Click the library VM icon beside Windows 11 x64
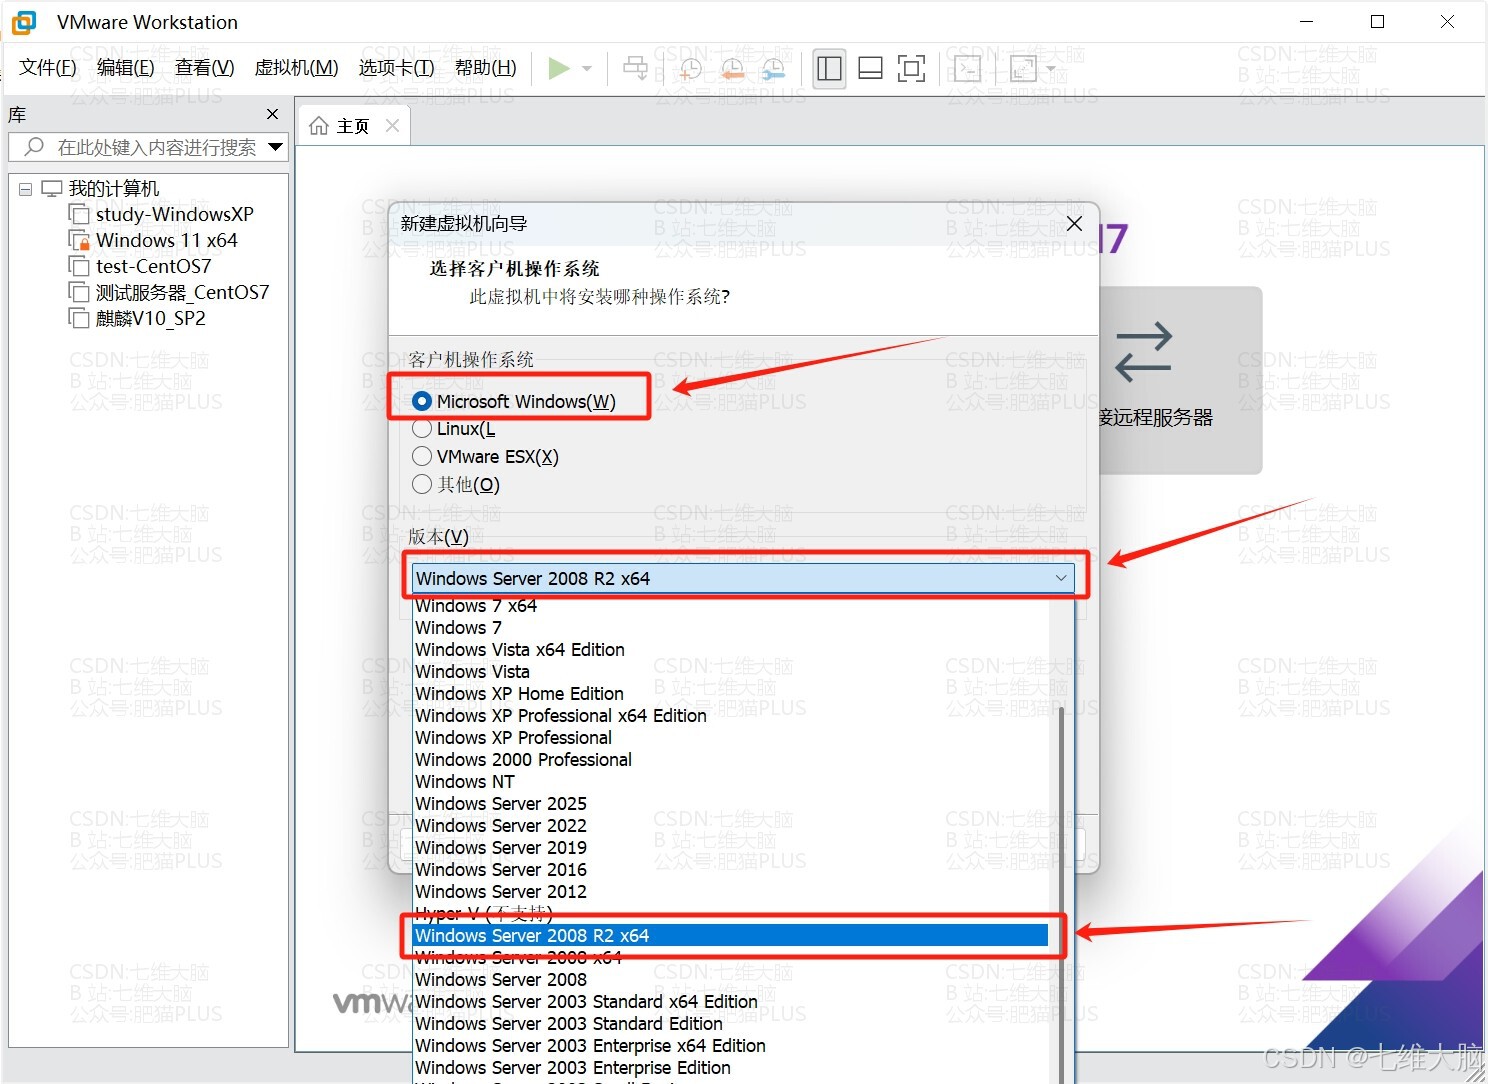The height and width of the screenshot is (1084, 1488). pos(79,240)
